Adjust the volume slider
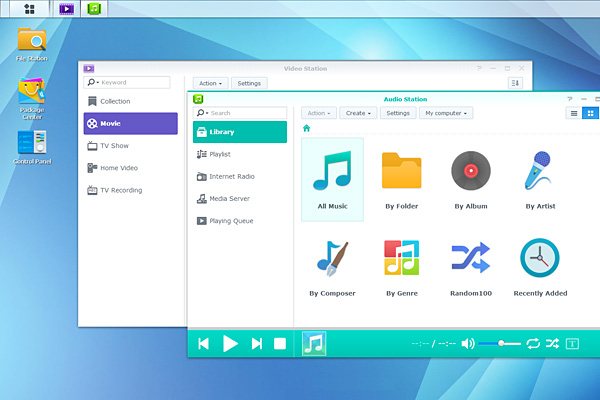This screenshot has width=600, height=400. (500, 343)
